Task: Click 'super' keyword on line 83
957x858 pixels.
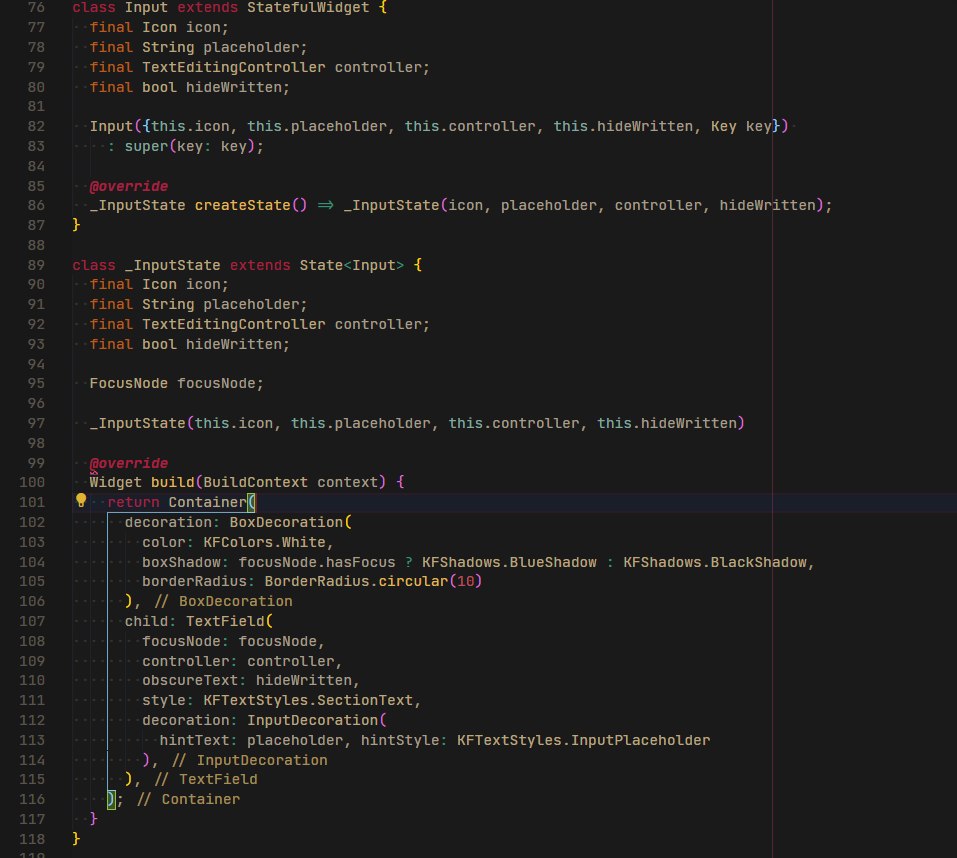Action: 146,146
